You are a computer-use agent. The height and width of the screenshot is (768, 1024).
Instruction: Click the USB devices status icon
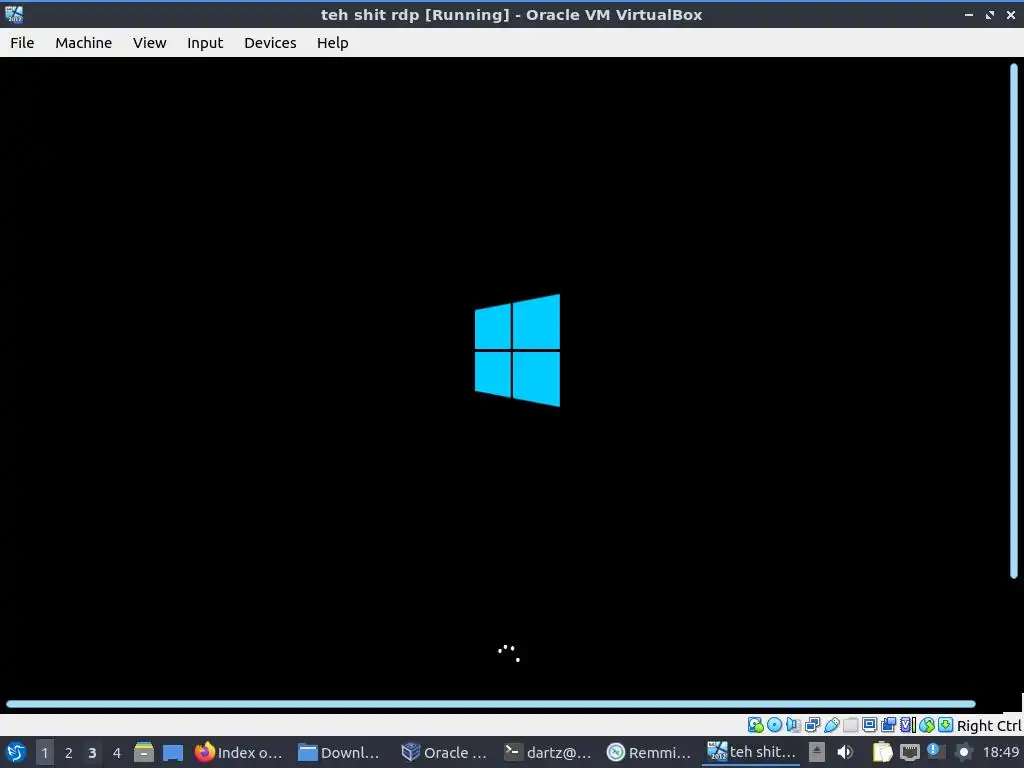(831, 725)
